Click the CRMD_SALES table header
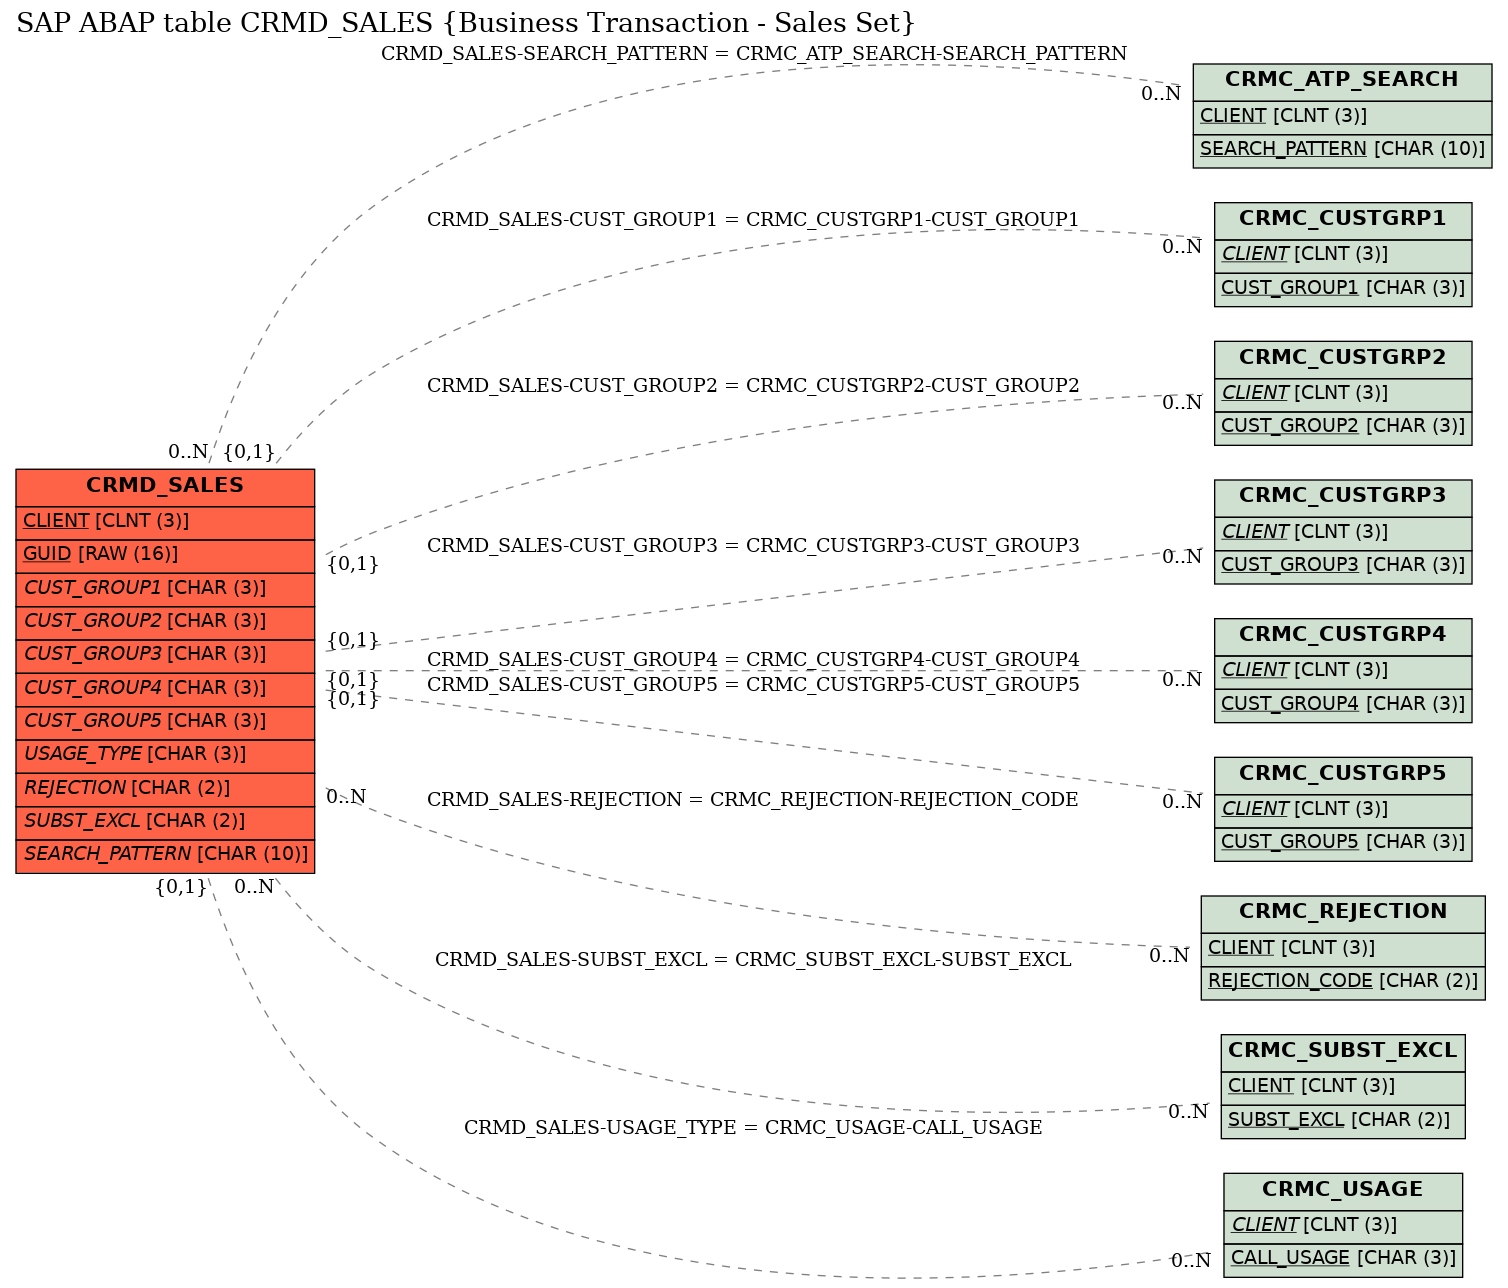Screen dimensions: 1508x1288 pos(165,487)
